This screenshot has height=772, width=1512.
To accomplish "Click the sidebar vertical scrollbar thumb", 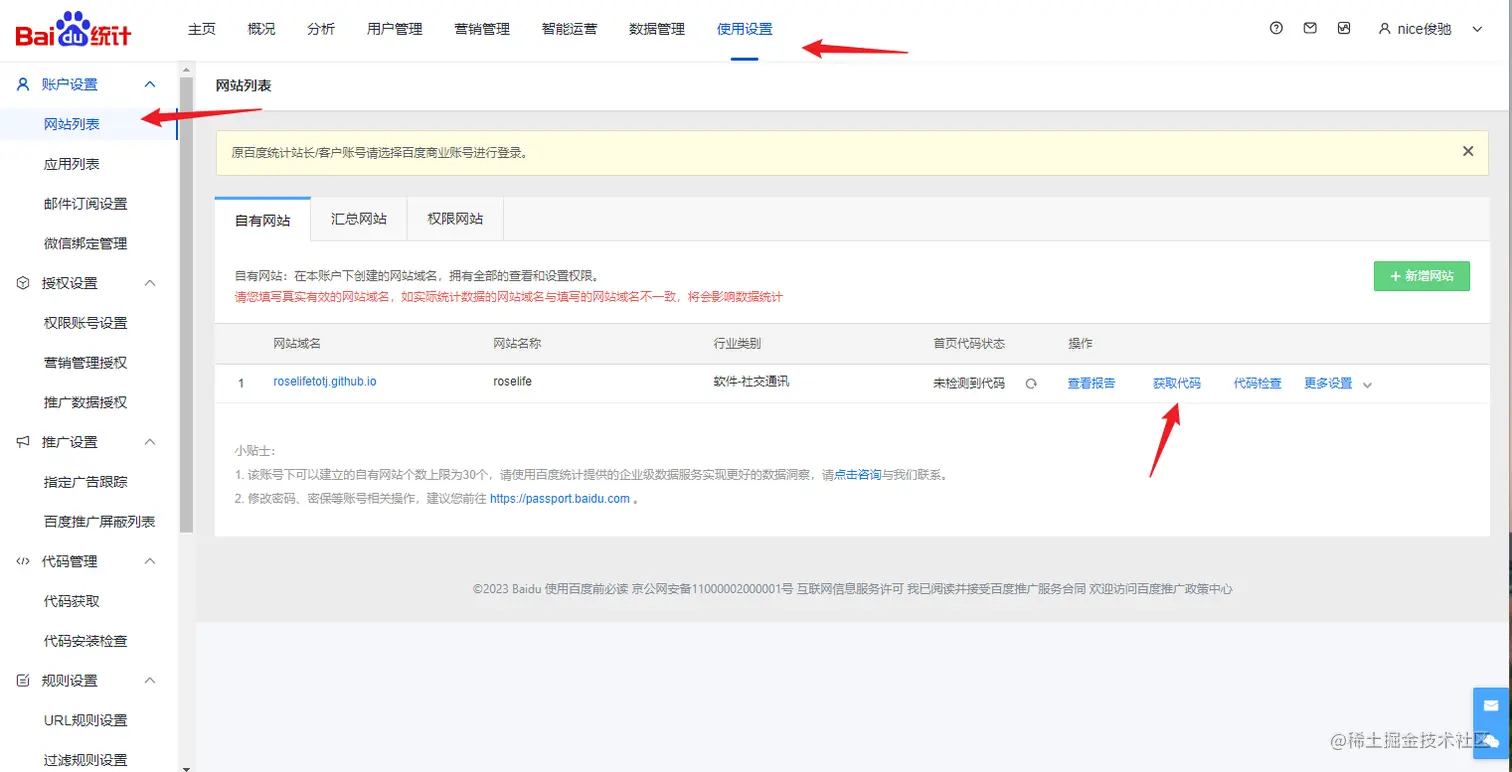I will click(186, 304).
